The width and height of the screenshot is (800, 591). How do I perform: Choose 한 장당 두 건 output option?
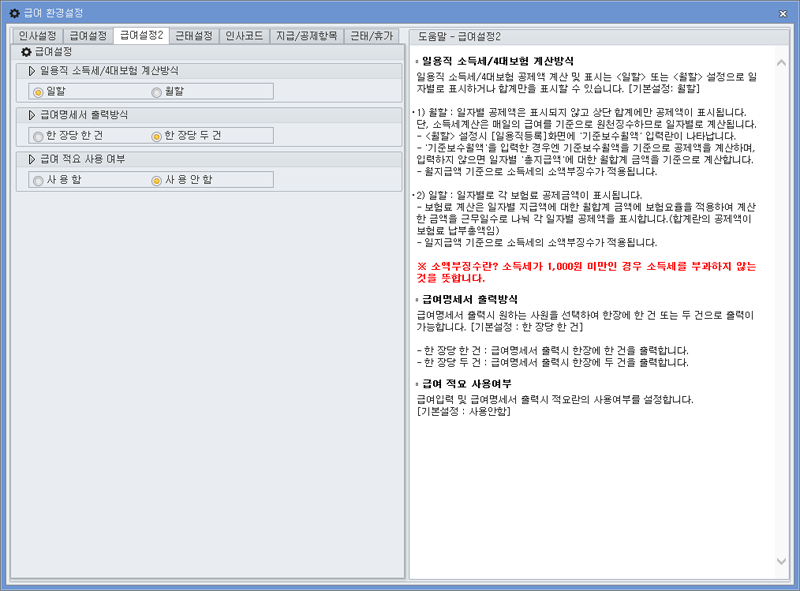155,138
